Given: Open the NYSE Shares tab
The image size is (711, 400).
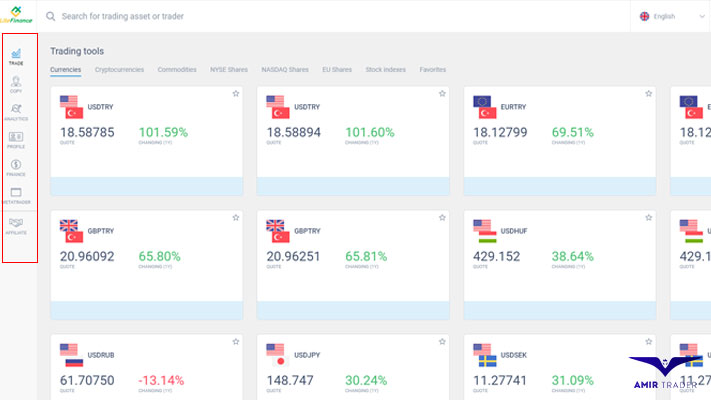Looking at the screenshot, I should tap(229, 70).
